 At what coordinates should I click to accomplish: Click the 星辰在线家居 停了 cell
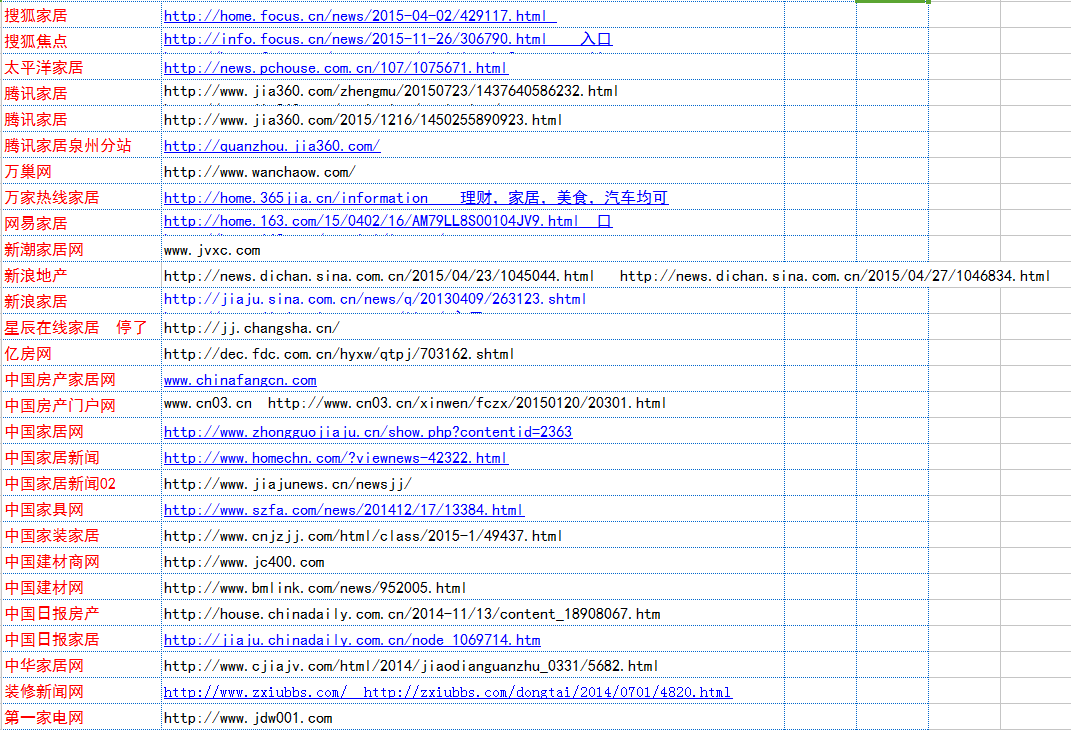pyautogui.click(x=82, y=326)
